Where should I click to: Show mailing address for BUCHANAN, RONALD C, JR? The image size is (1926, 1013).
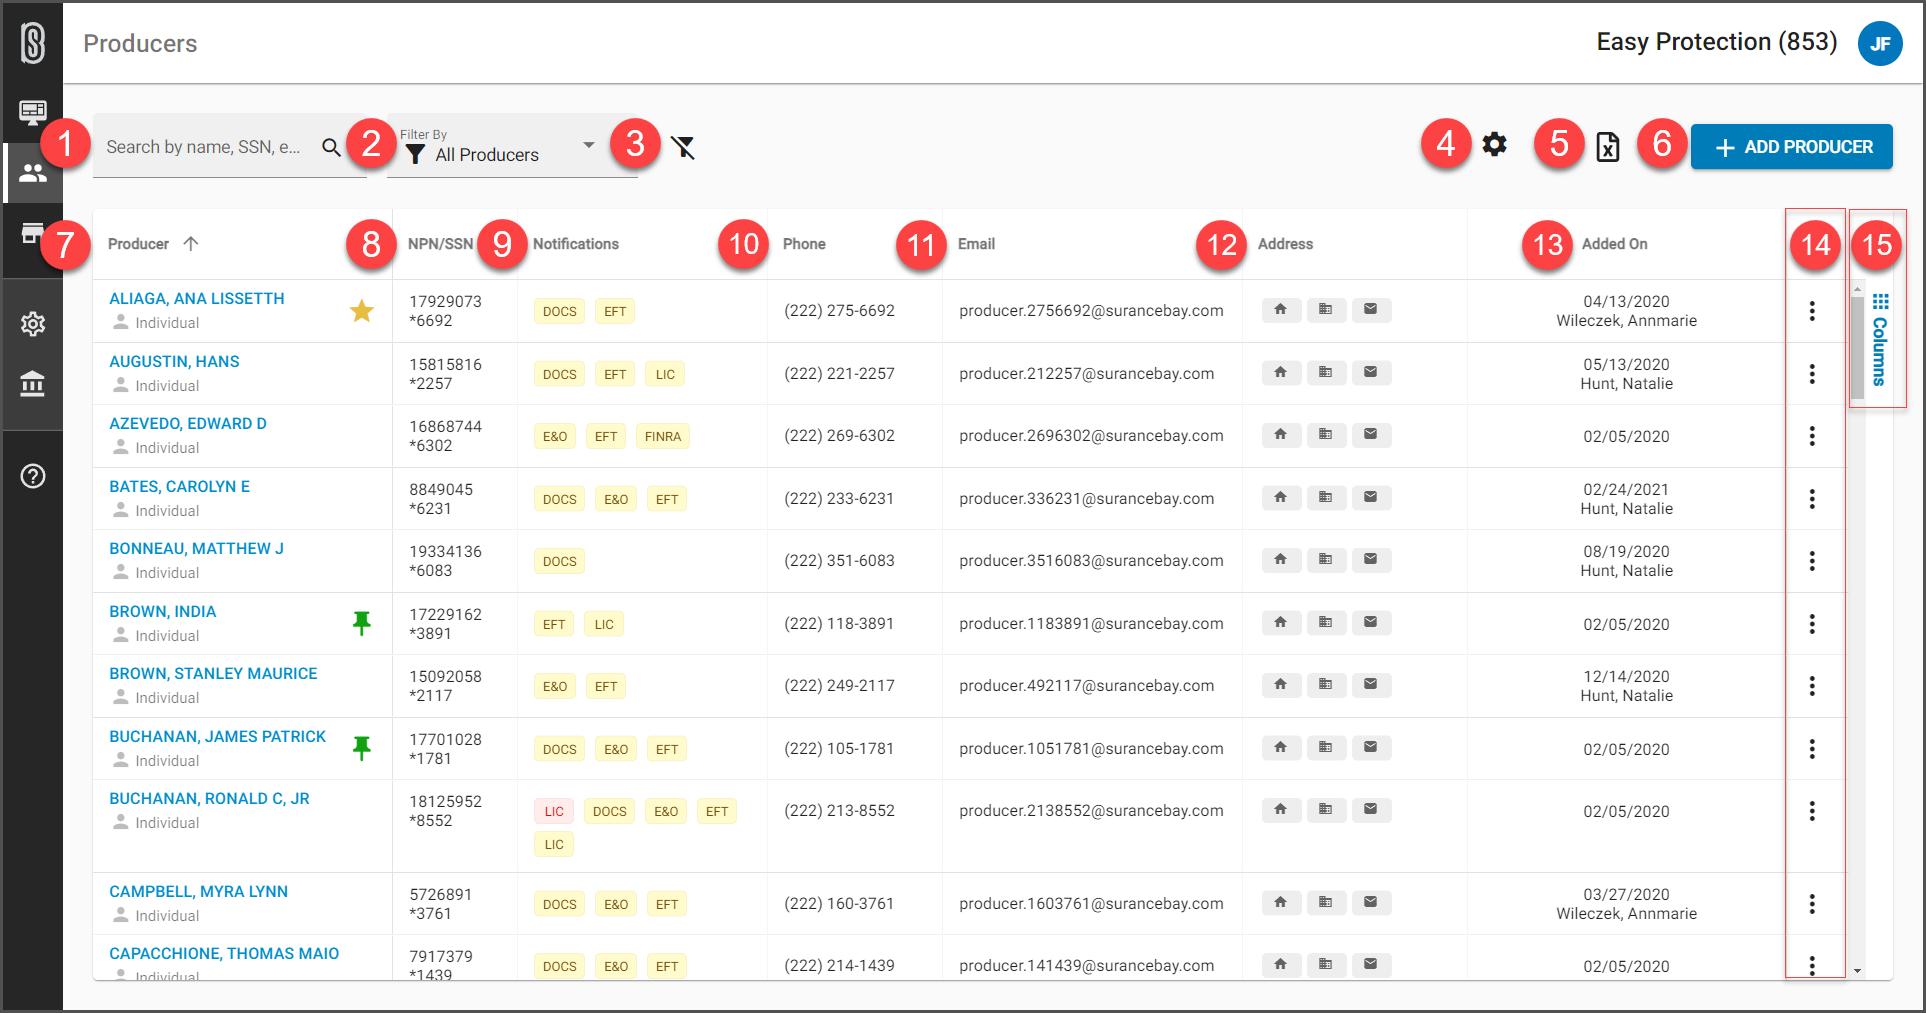pos(1371,810)
